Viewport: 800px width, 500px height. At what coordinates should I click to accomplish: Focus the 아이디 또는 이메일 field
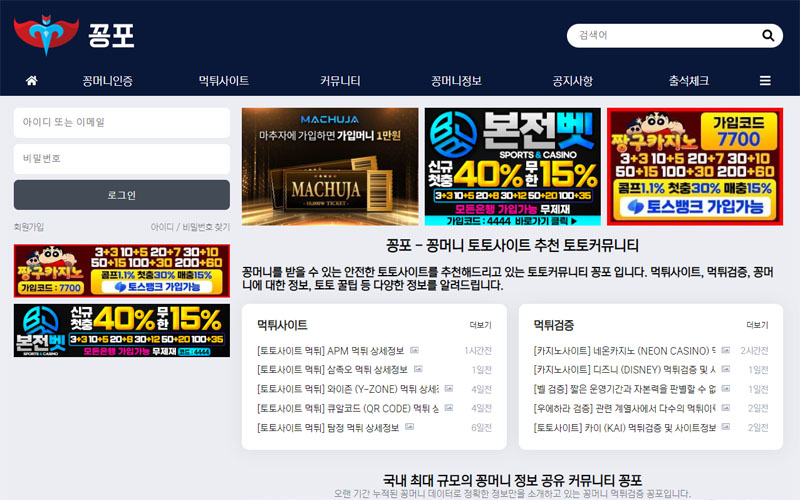pyautogui.click(x=122, y=122)
